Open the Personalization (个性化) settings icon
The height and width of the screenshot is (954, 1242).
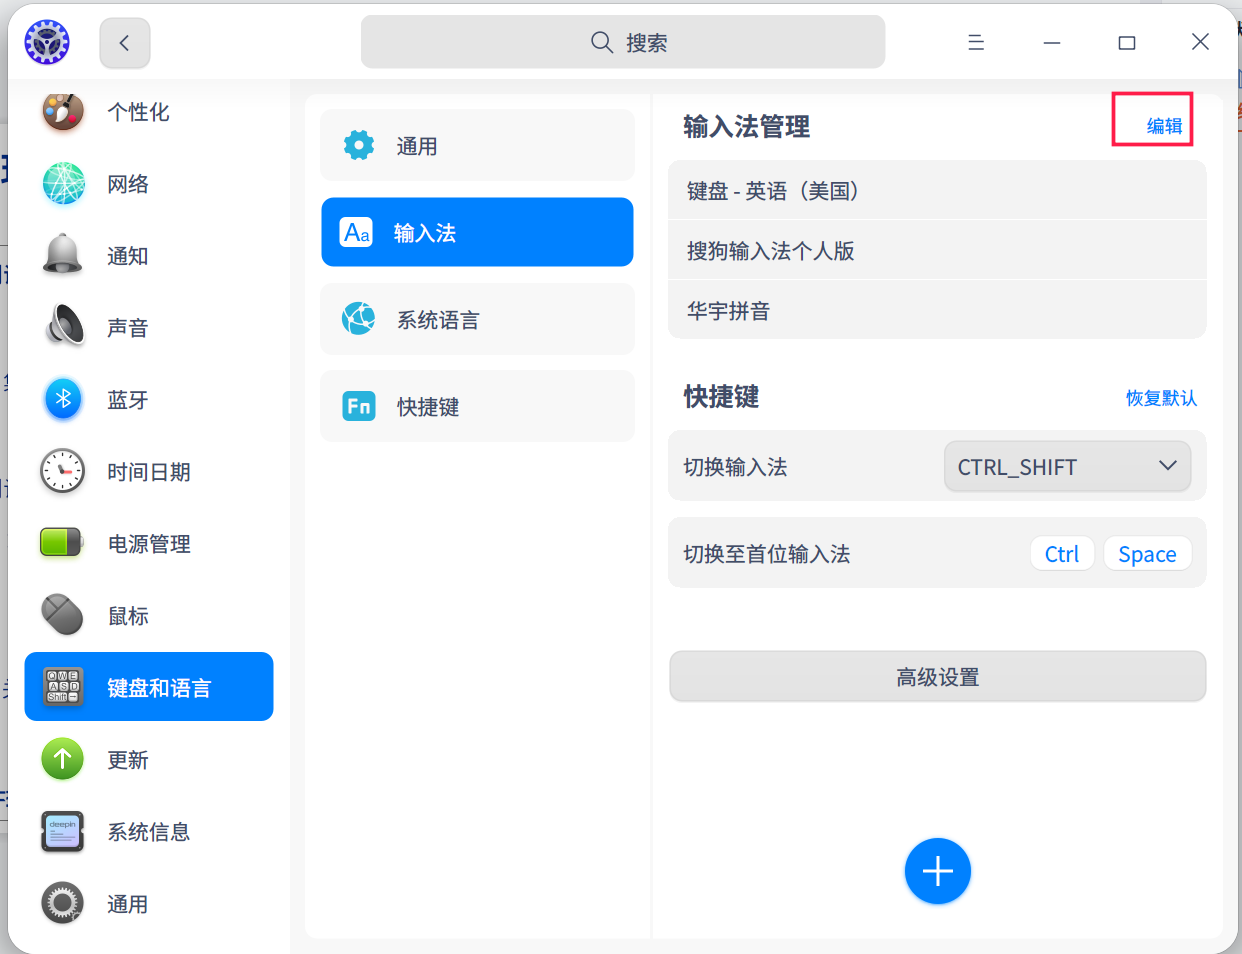click(63, 112)
